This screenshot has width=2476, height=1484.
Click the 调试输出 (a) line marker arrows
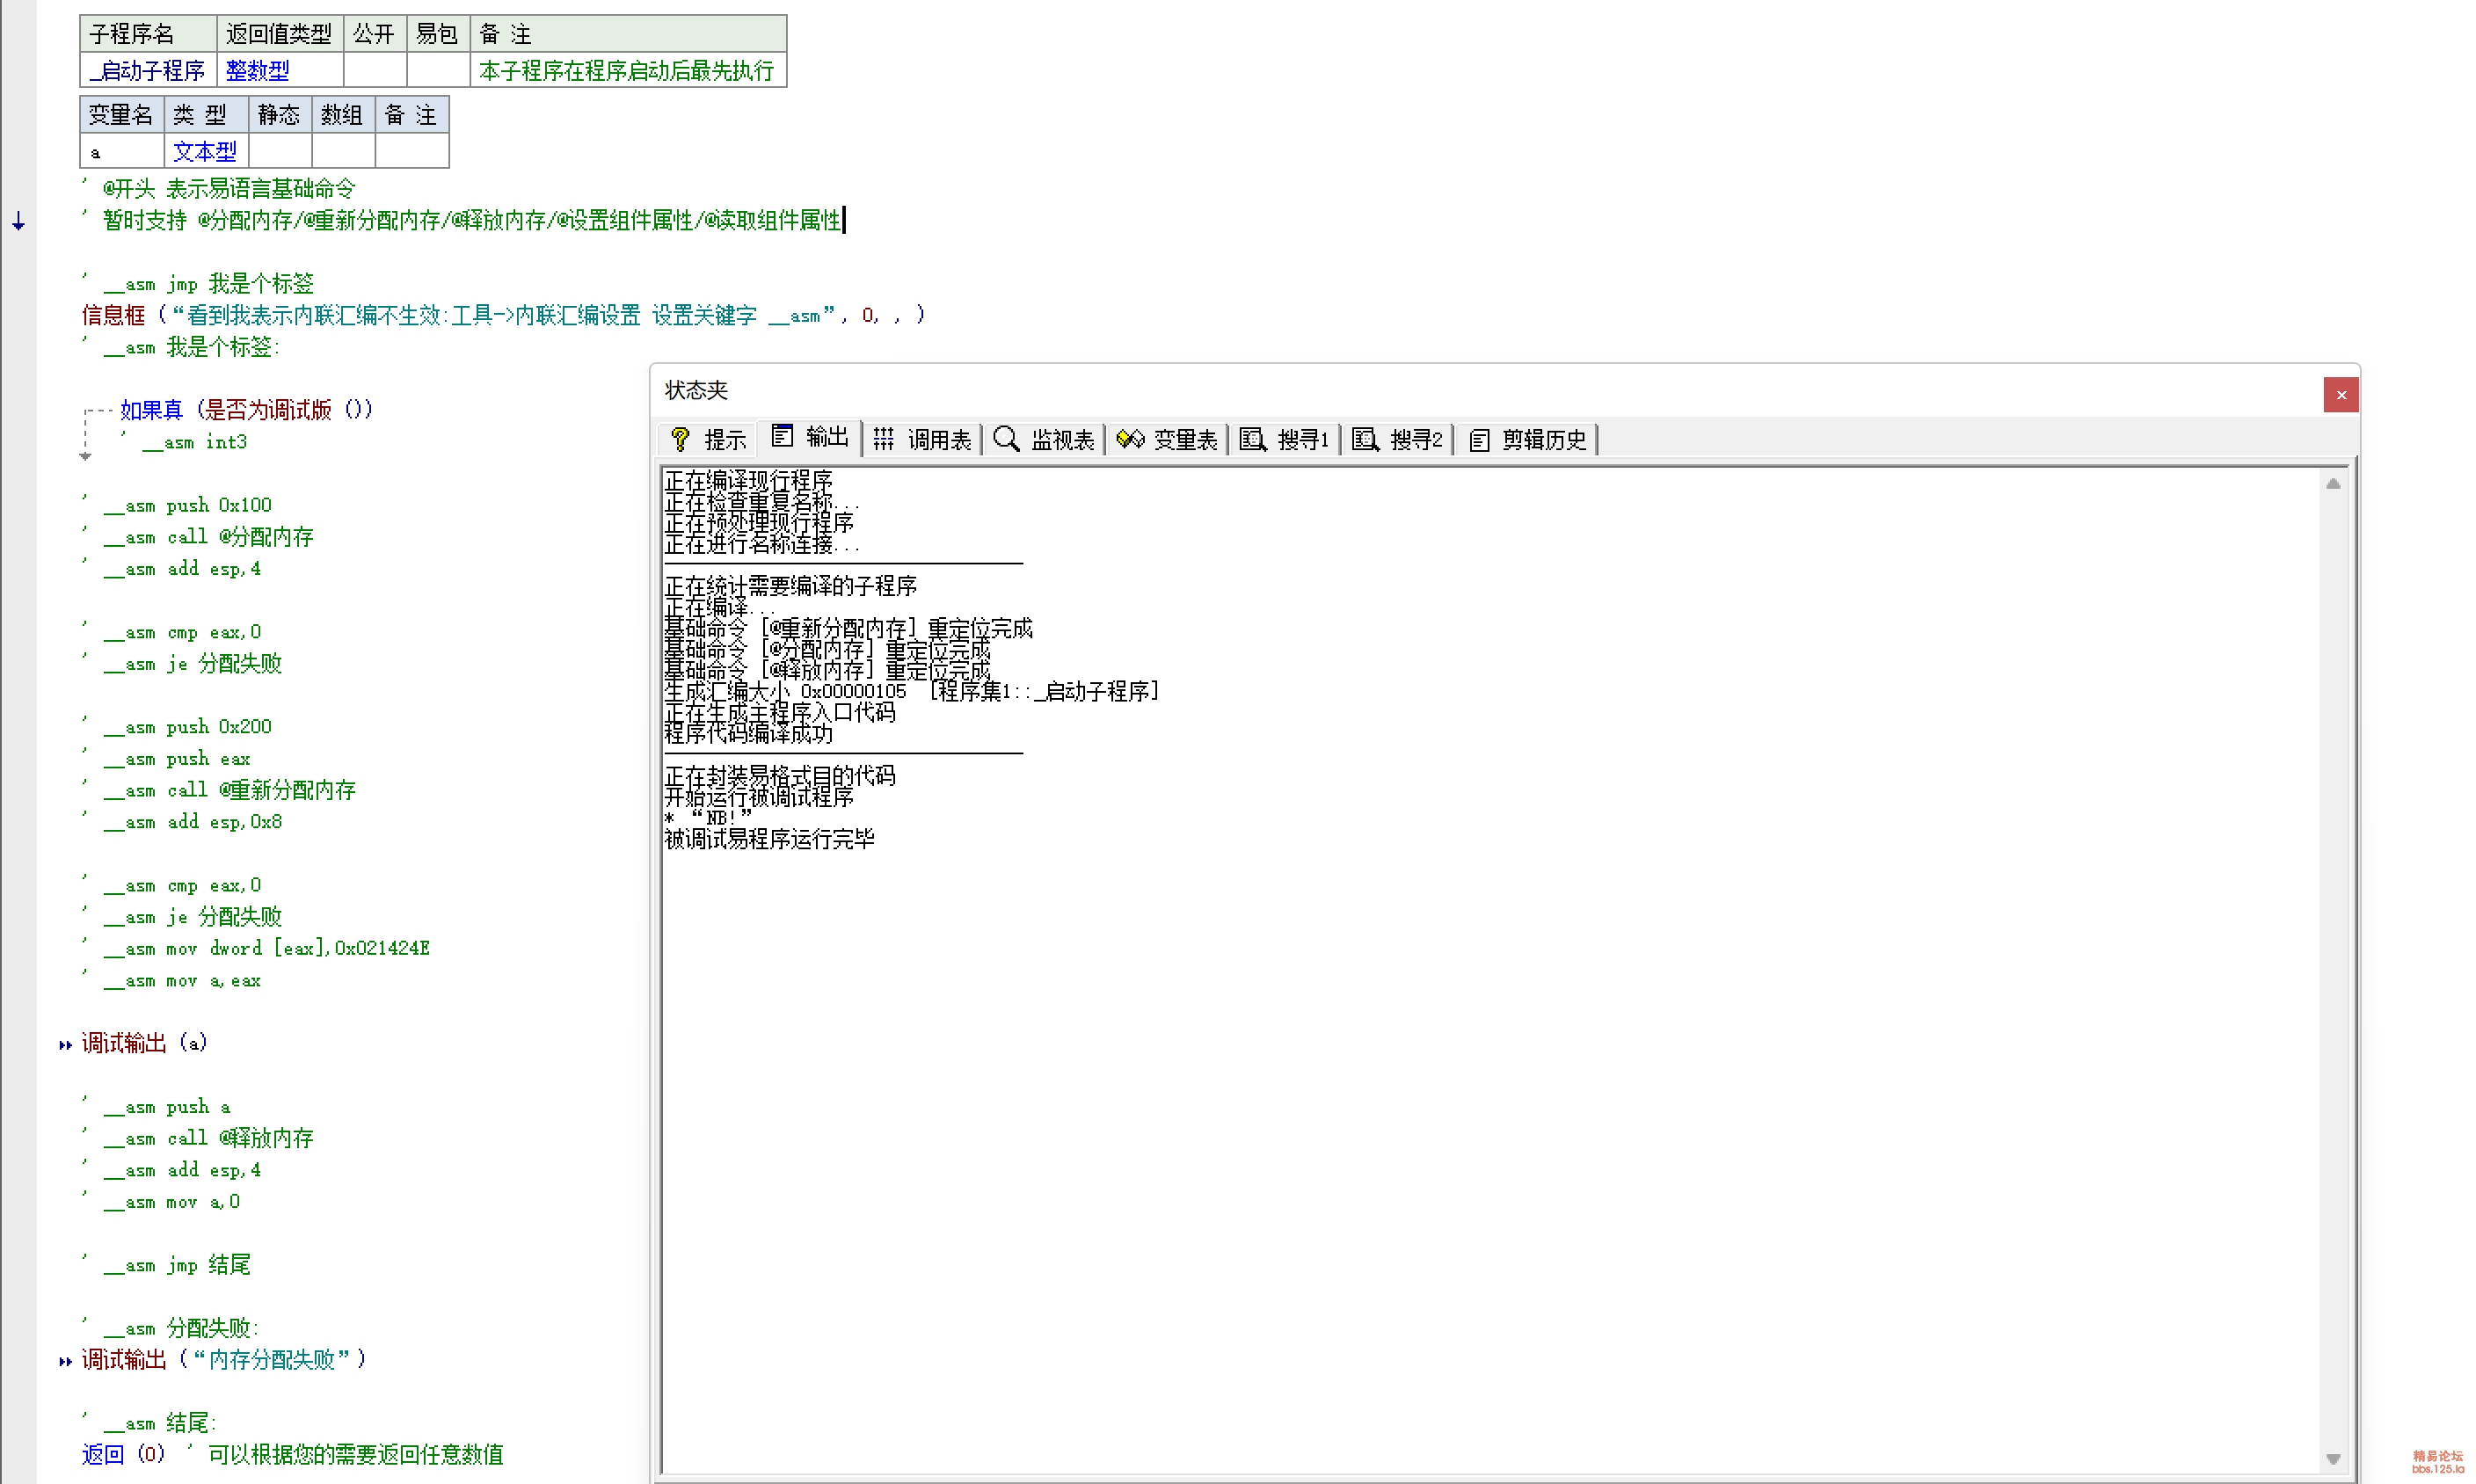point(65,1044)
